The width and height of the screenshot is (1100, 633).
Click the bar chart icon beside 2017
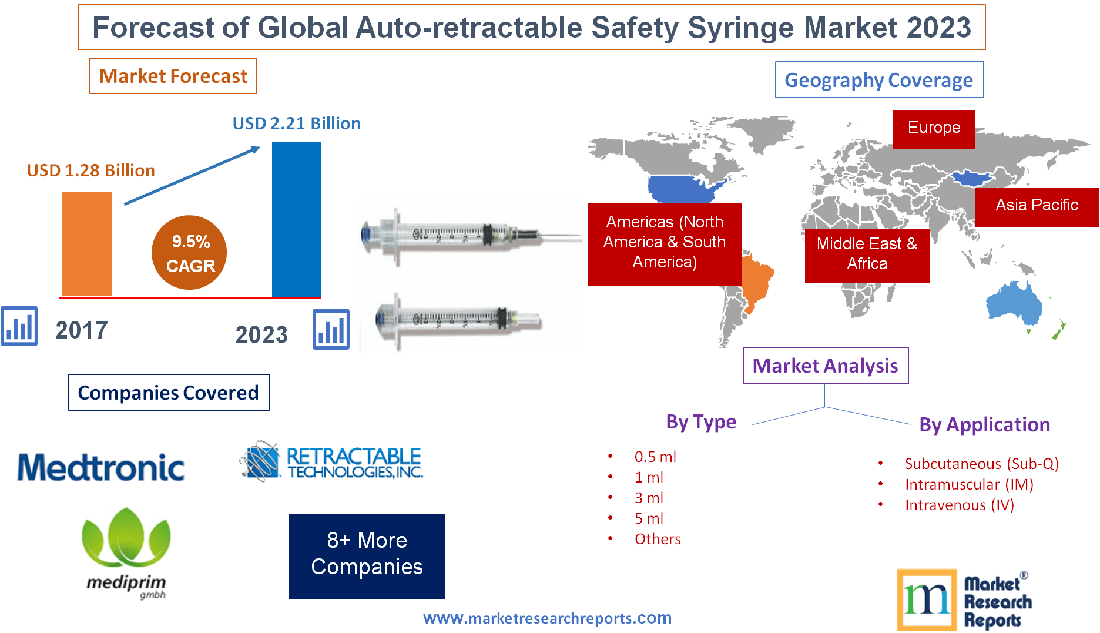pos(19,327)
